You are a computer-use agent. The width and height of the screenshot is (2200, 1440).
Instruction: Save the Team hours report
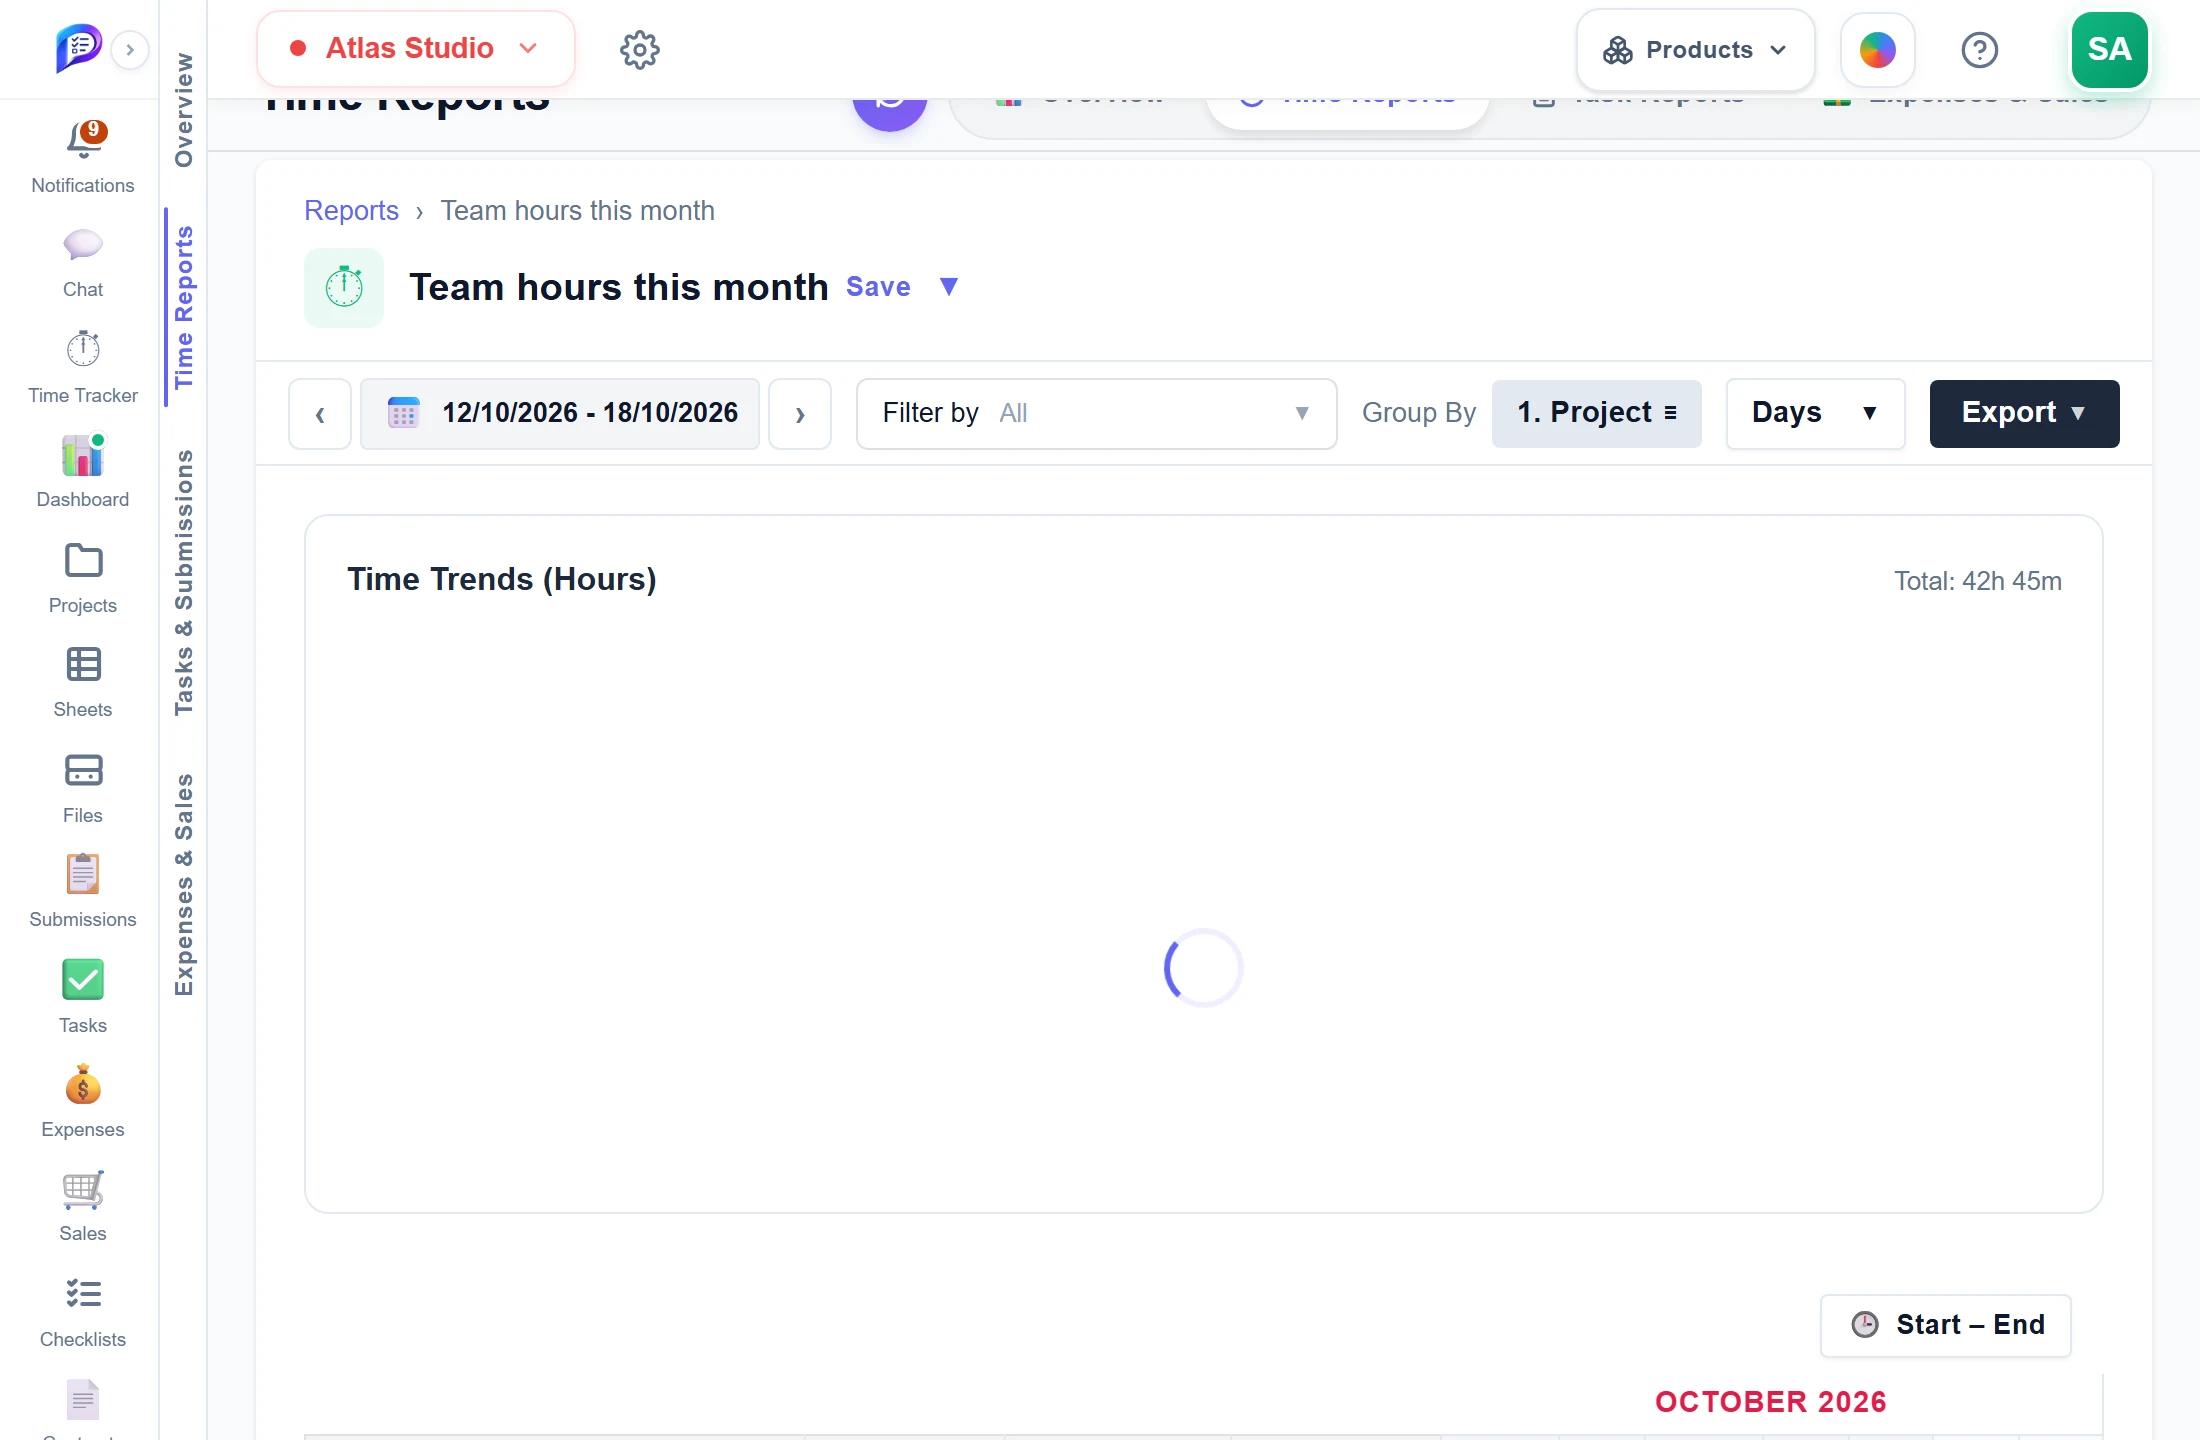pyautogui.click(x=878, y=287)
